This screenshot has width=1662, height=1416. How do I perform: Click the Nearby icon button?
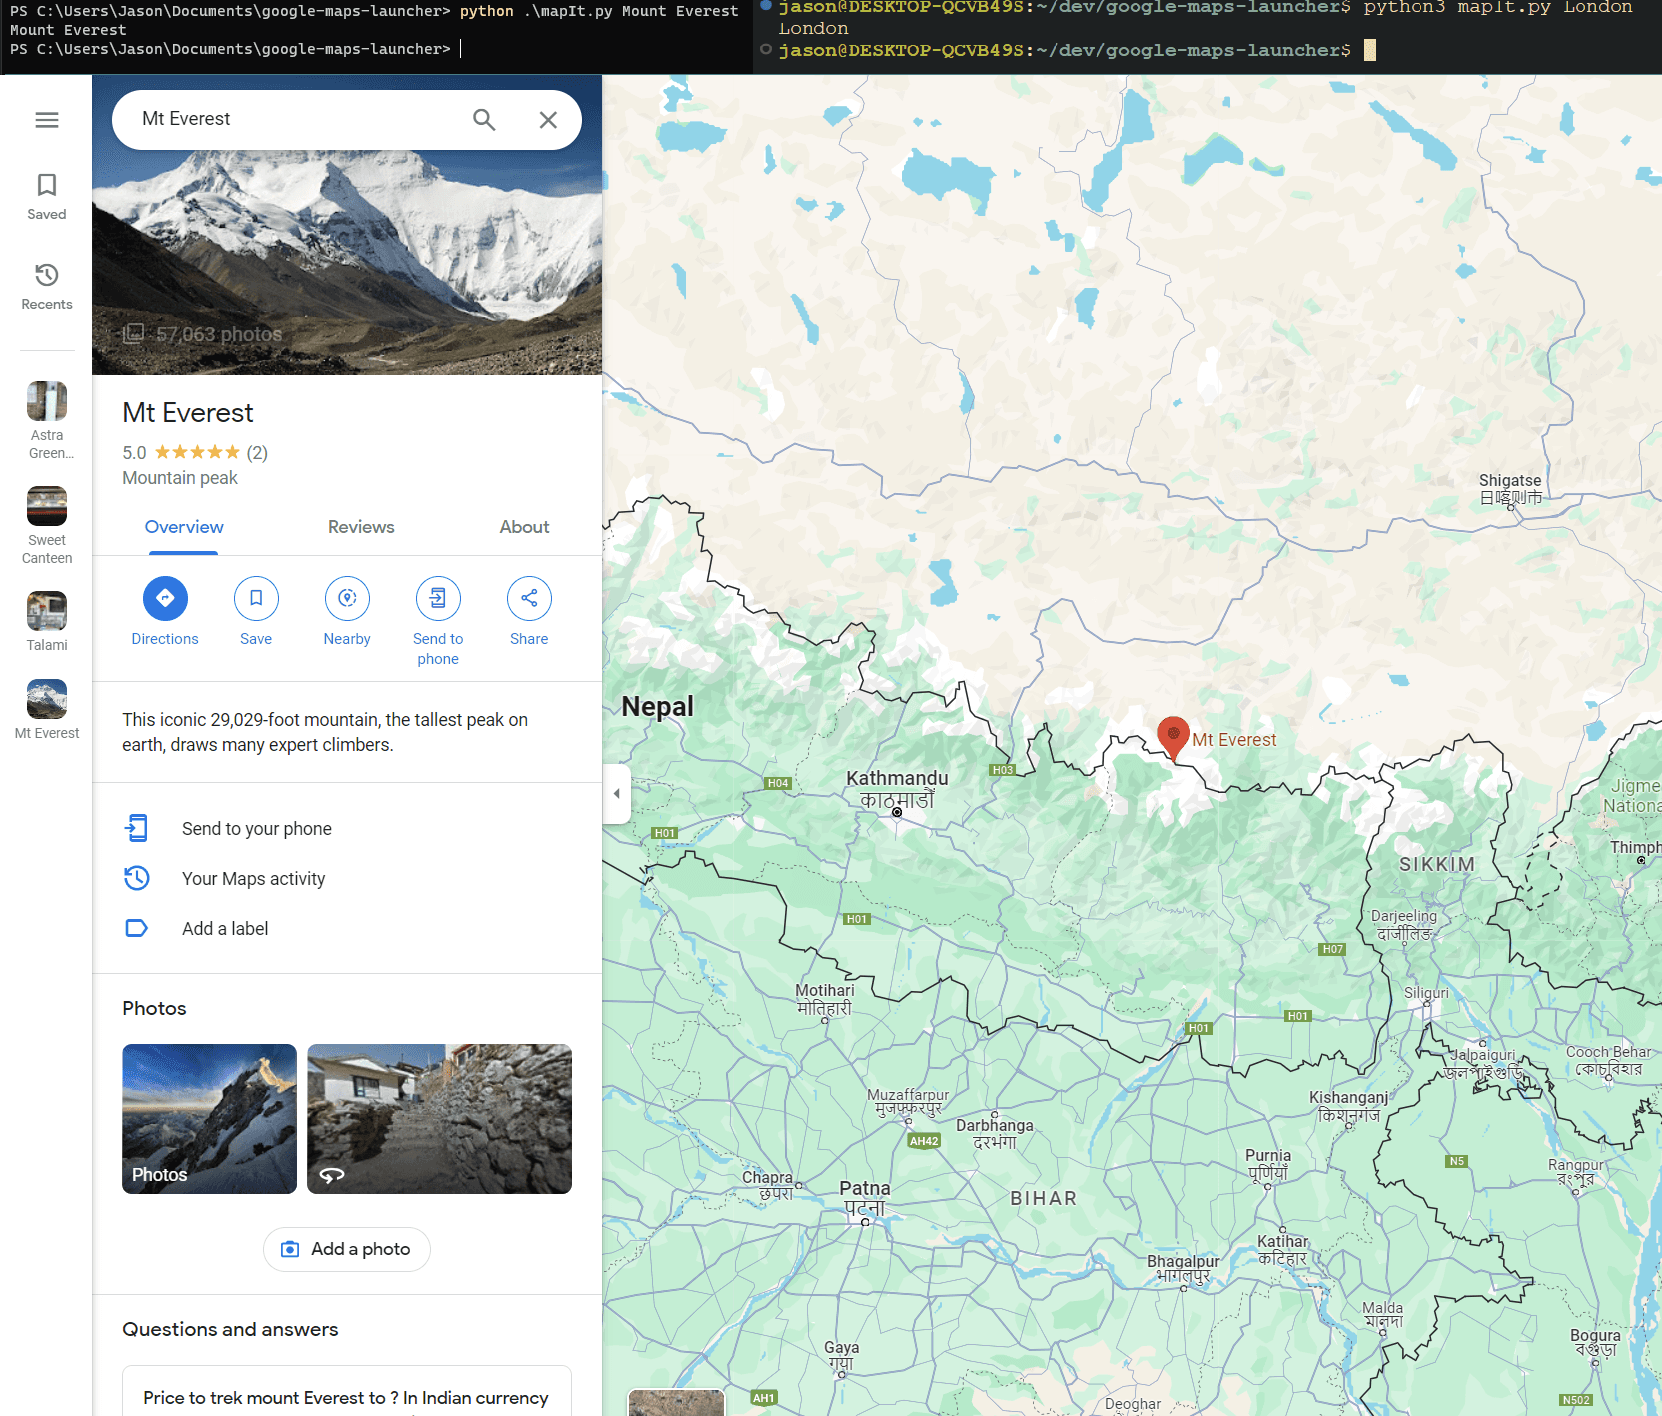(347, 598)
